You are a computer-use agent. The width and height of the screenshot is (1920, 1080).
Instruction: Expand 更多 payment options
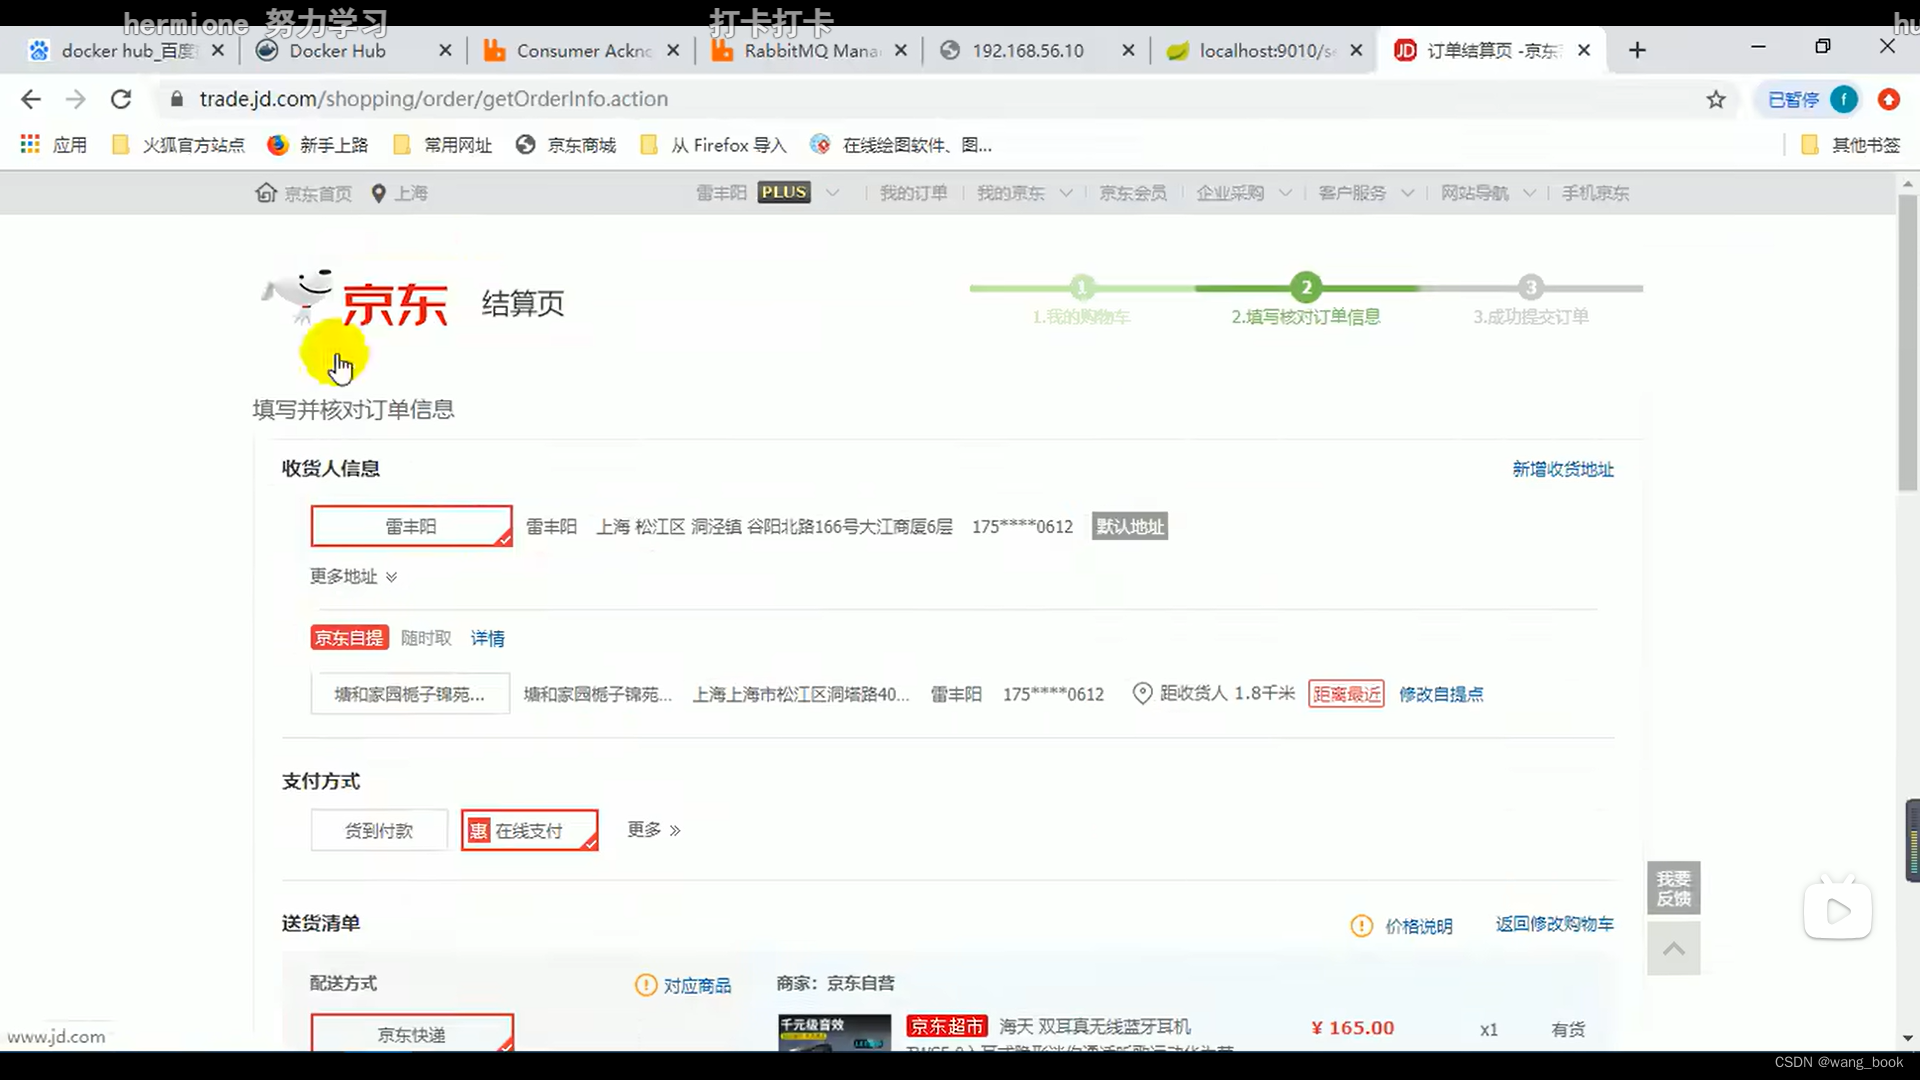654,830
